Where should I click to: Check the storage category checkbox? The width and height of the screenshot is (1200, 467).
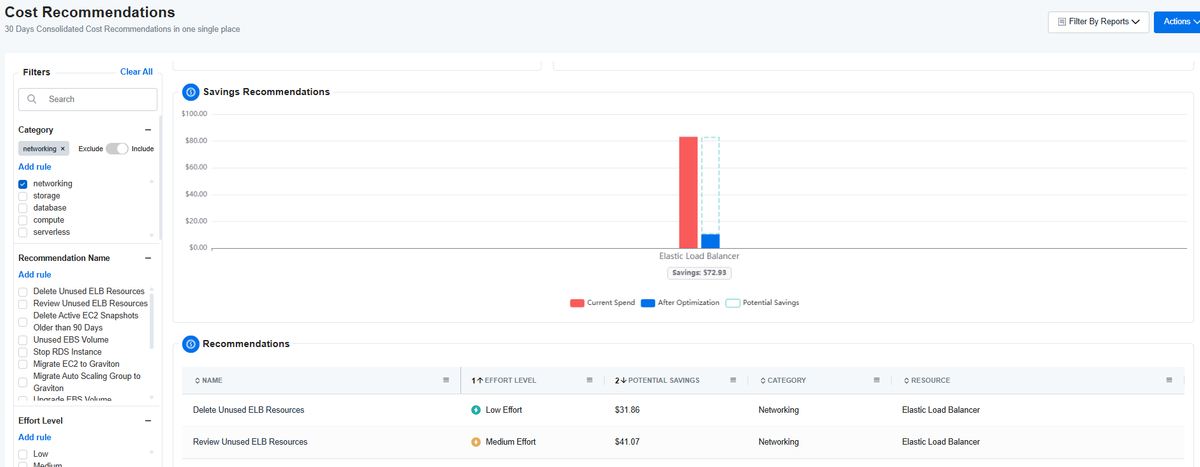[x=22, y=196]
